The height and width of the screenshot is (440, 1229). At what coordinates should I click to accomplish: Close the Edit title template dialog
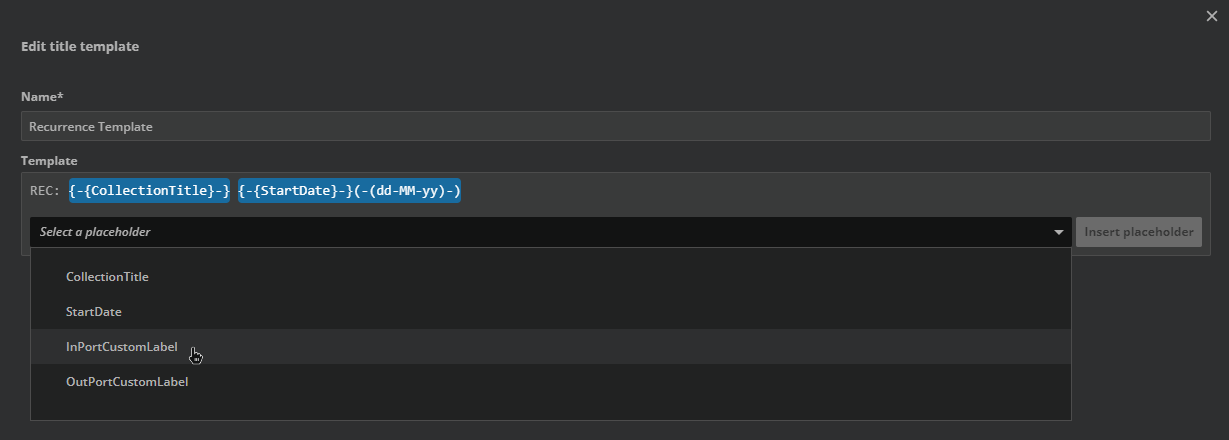tap(1212, 16)
